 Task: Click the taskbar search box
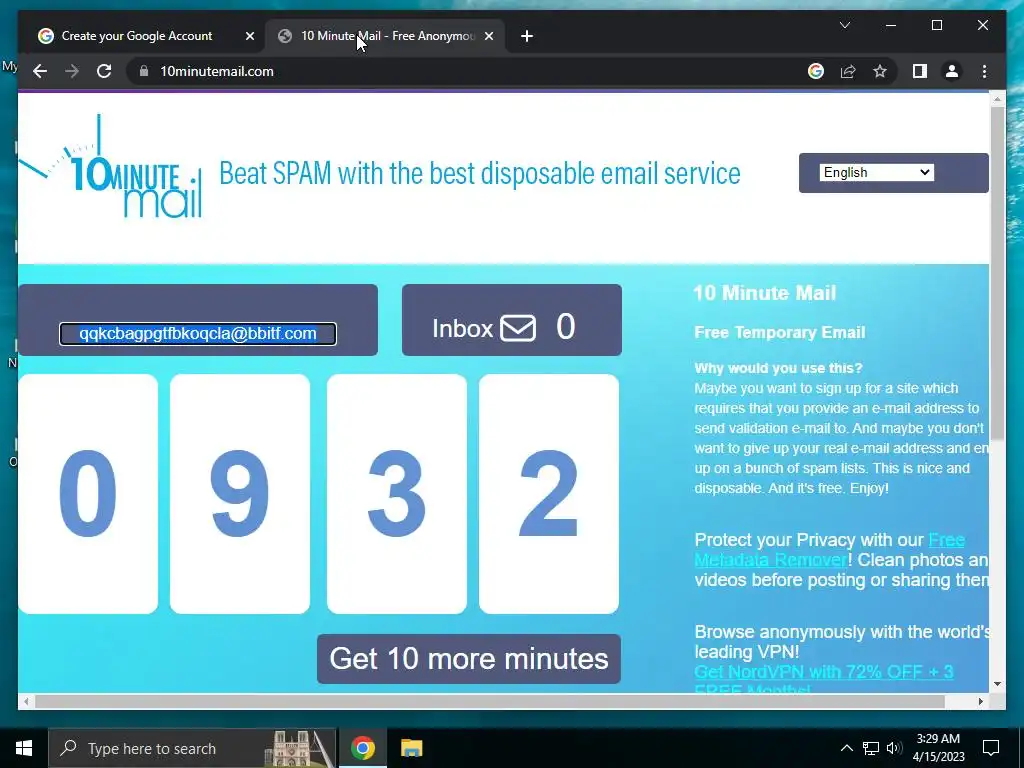192,748
